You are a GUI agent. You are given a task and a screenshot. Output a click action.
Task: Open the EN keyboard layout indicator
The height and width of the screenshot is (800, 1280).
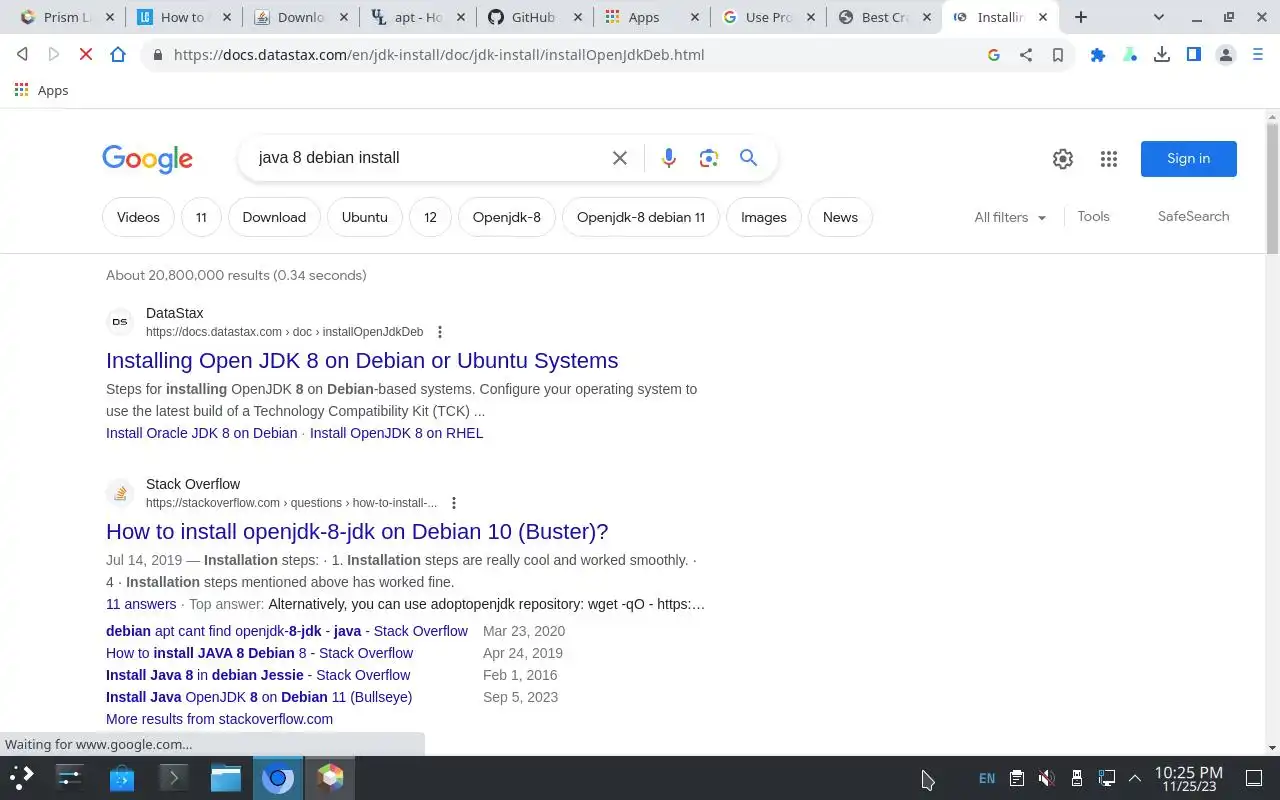pos(987,778)
